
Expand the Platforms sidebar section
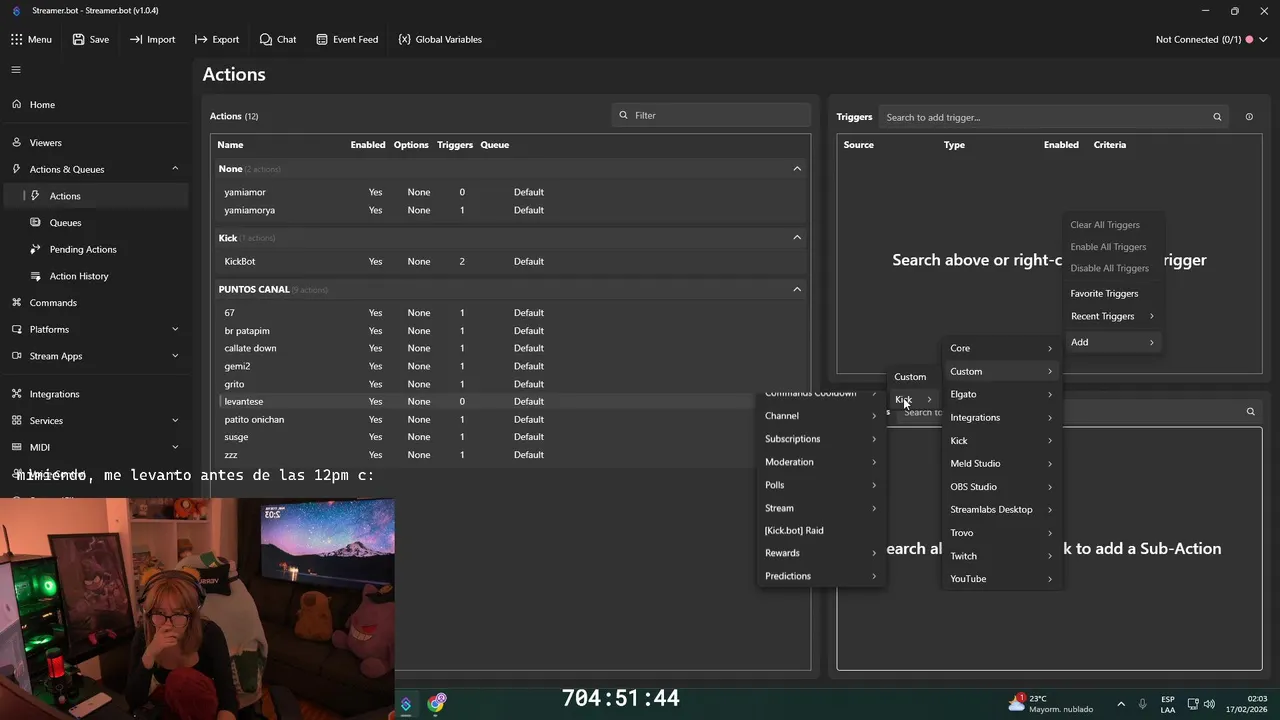175,329
